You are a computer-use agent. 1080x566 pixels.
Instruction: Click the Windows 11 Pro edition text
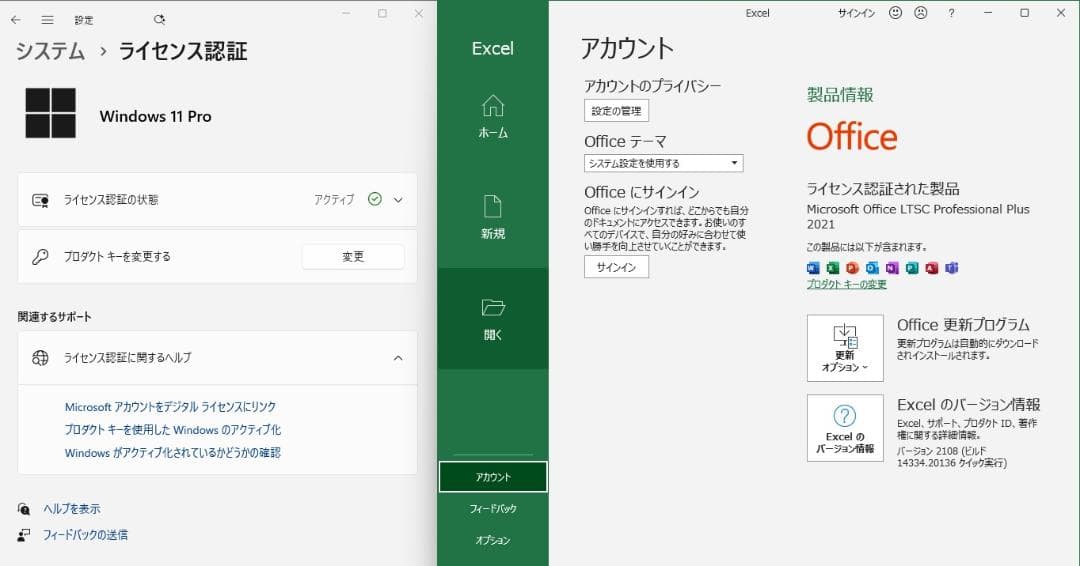pyautogui.click(x=156, y=116)
